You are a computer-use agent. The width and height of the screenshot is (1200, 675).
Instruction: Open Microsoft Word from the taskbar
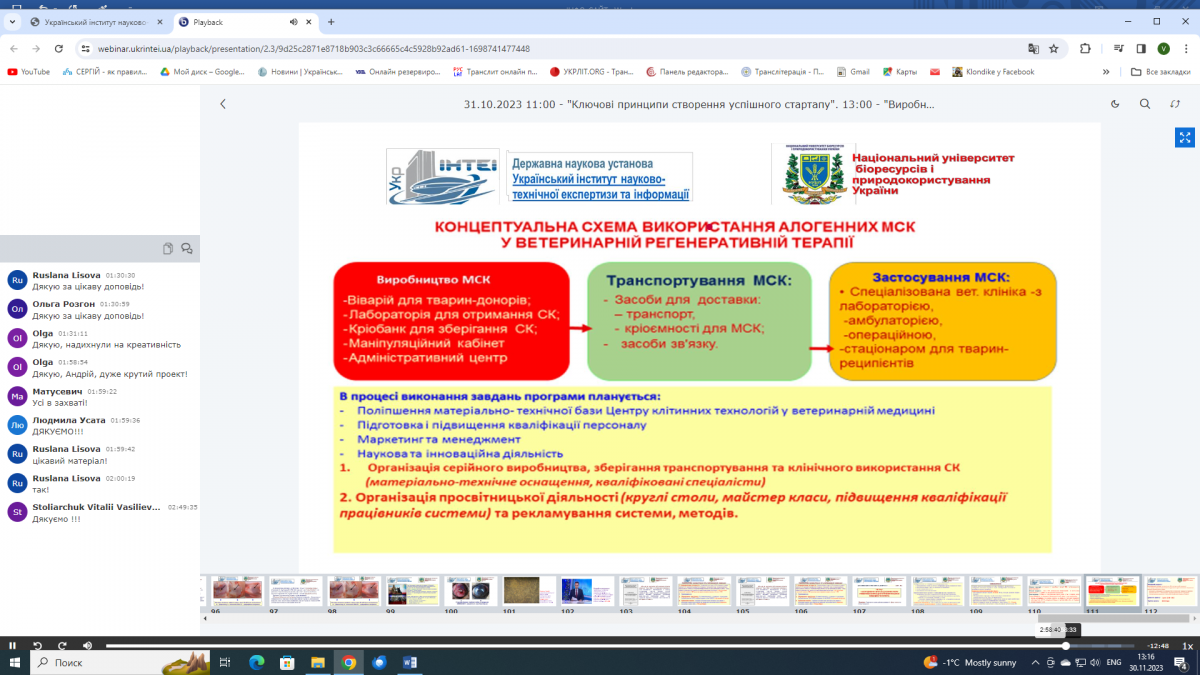click(410, 662)
